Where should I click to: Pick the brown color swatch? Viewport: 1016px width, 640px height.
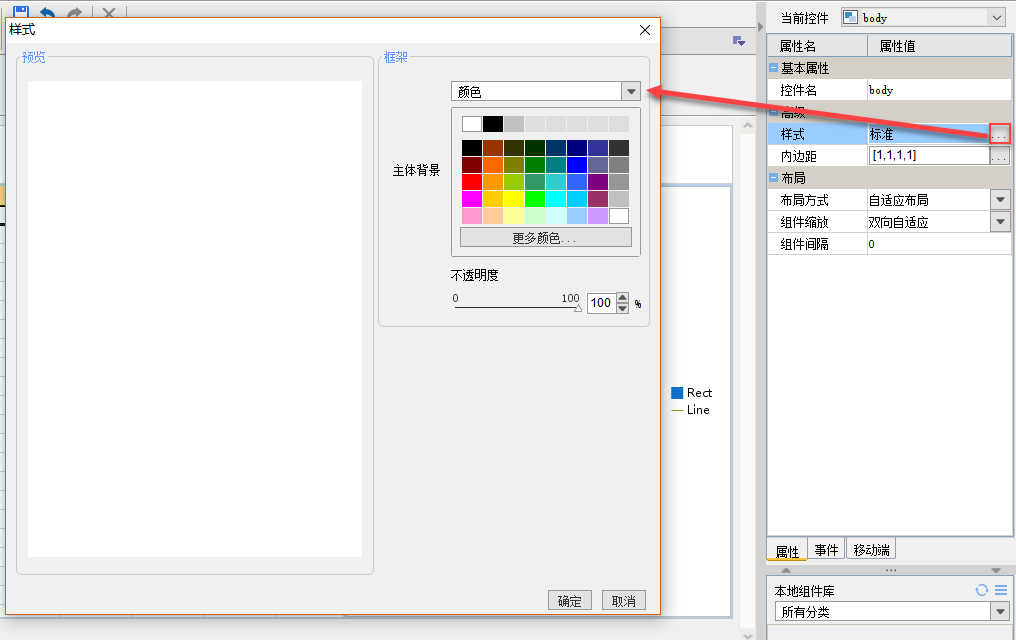coord(492,148)
